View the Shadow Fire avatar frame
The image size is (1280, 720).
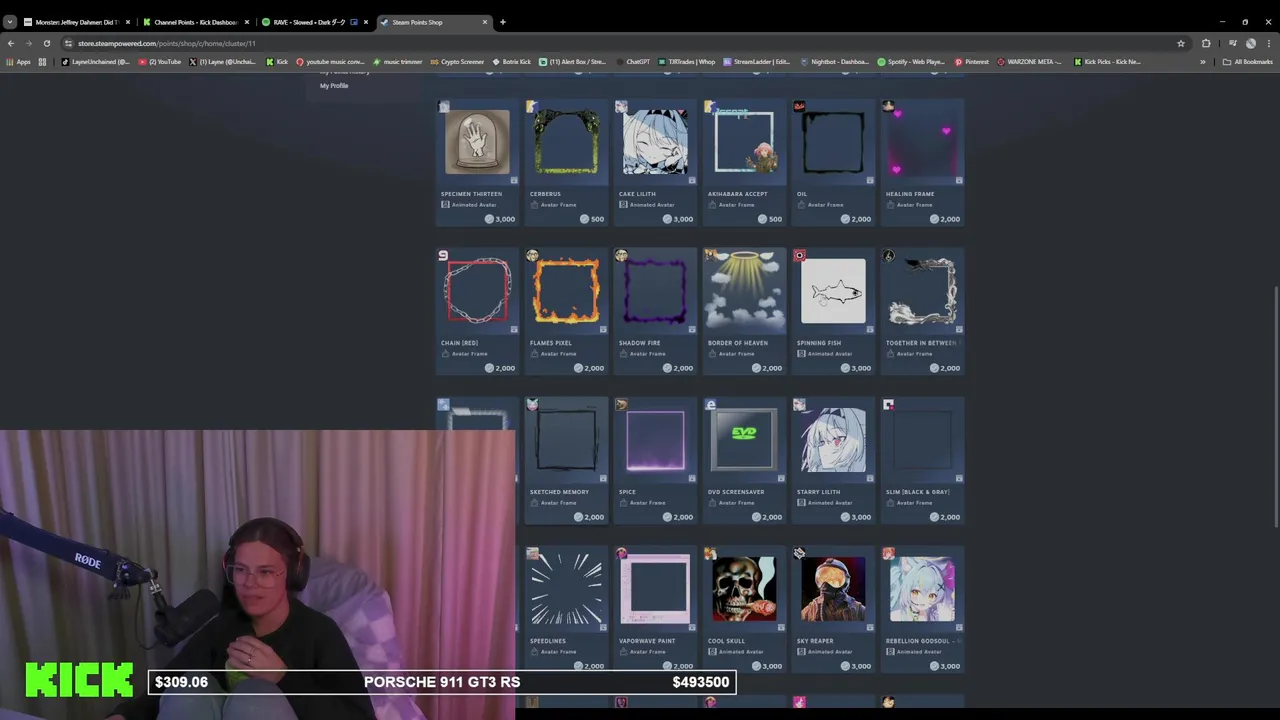coord(655,312)
